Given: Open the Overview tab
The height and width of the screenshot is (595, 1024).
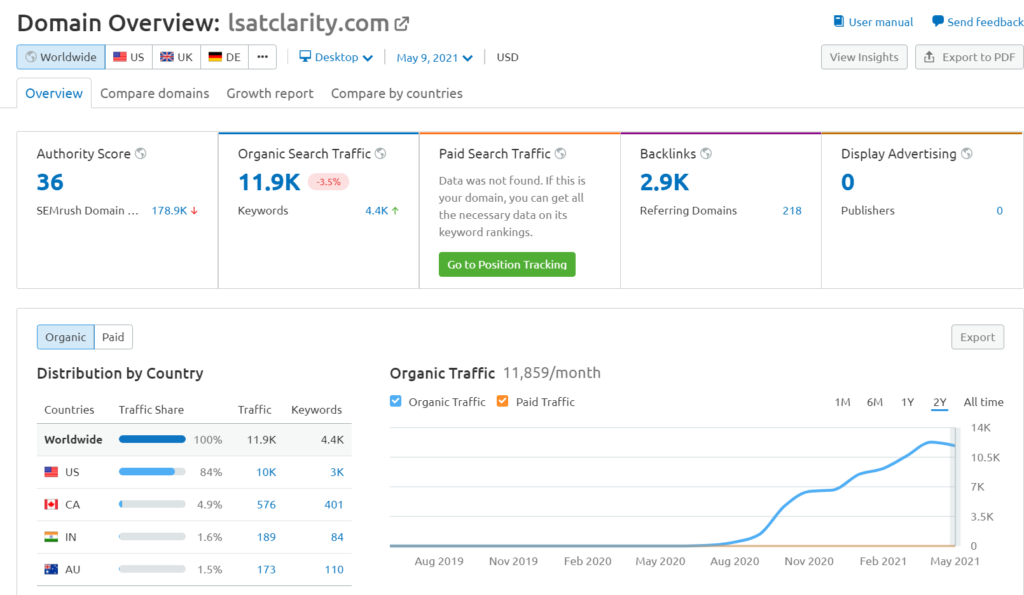Looking at the screenshot, I should coord(54,93).
